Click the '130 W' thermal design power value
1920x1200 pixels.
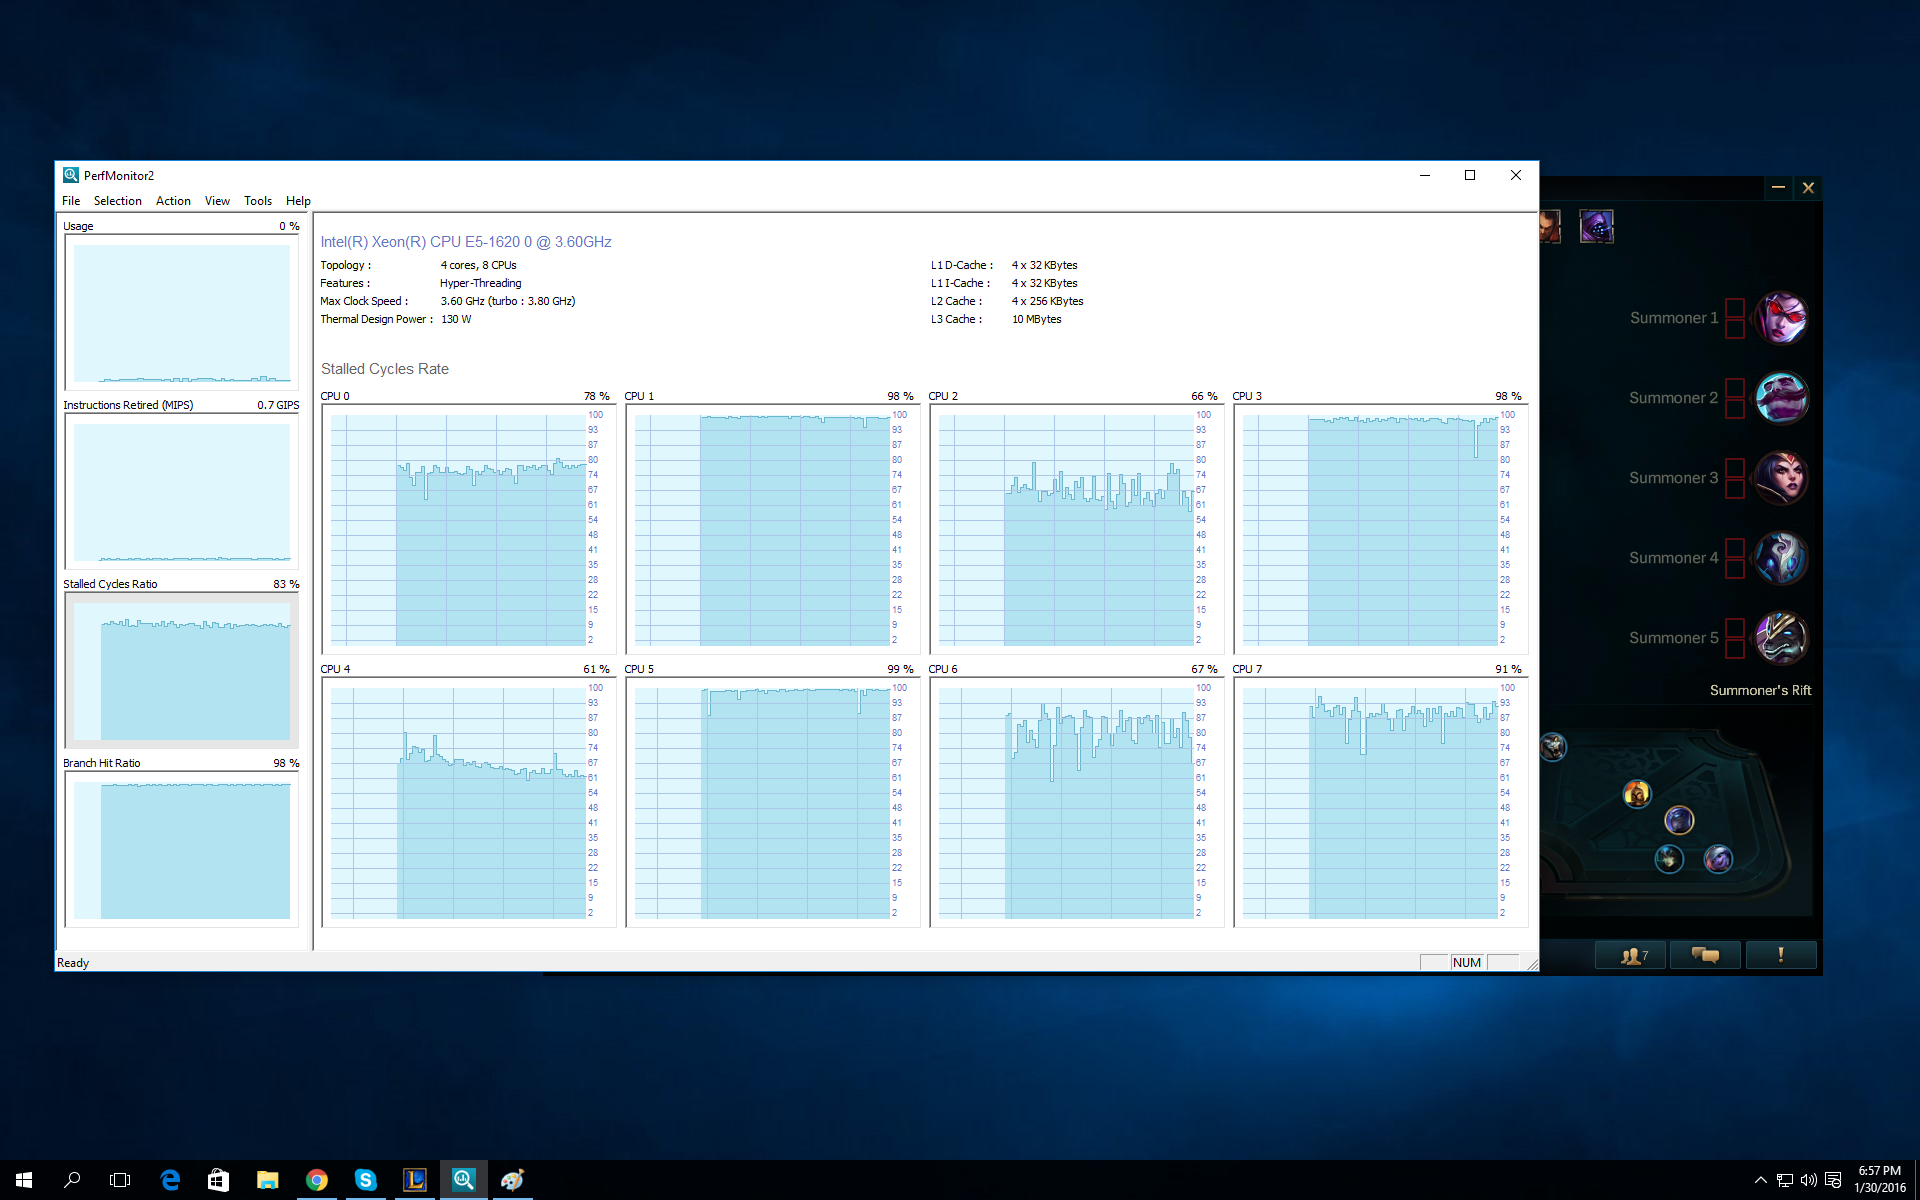point(456,319)
